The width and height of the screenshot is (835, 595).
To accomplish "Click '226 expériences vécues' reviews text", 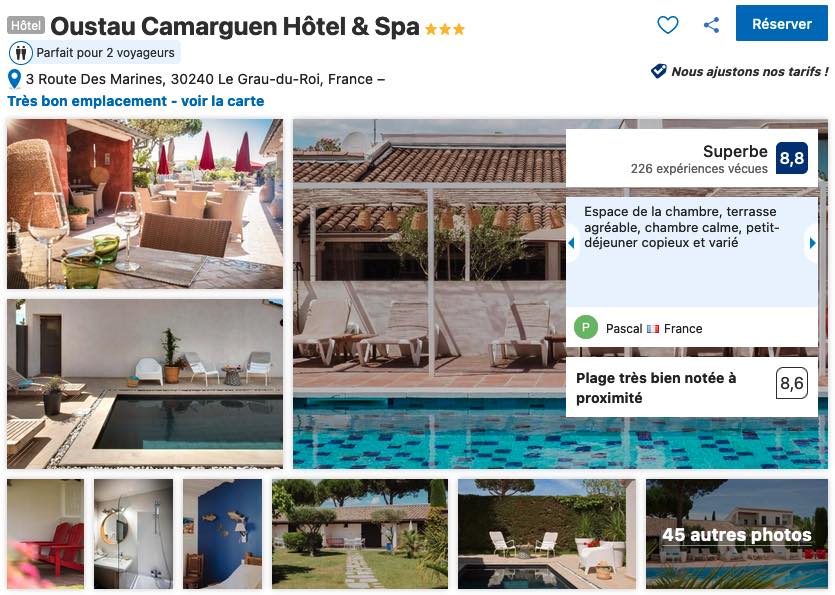I will (x=699, y=169).
